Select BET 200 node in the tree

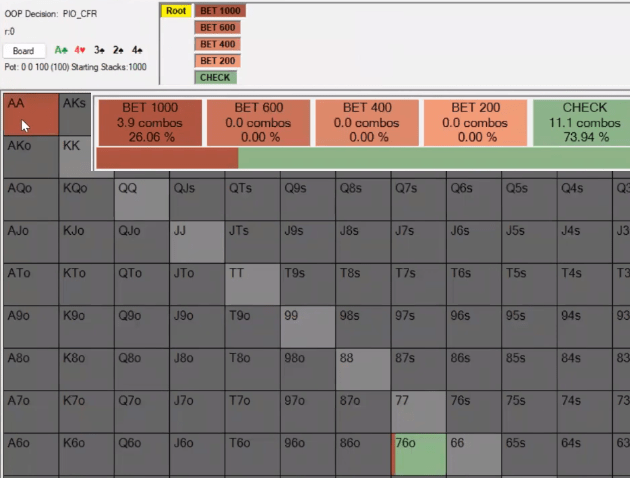(x=217, y=61)
